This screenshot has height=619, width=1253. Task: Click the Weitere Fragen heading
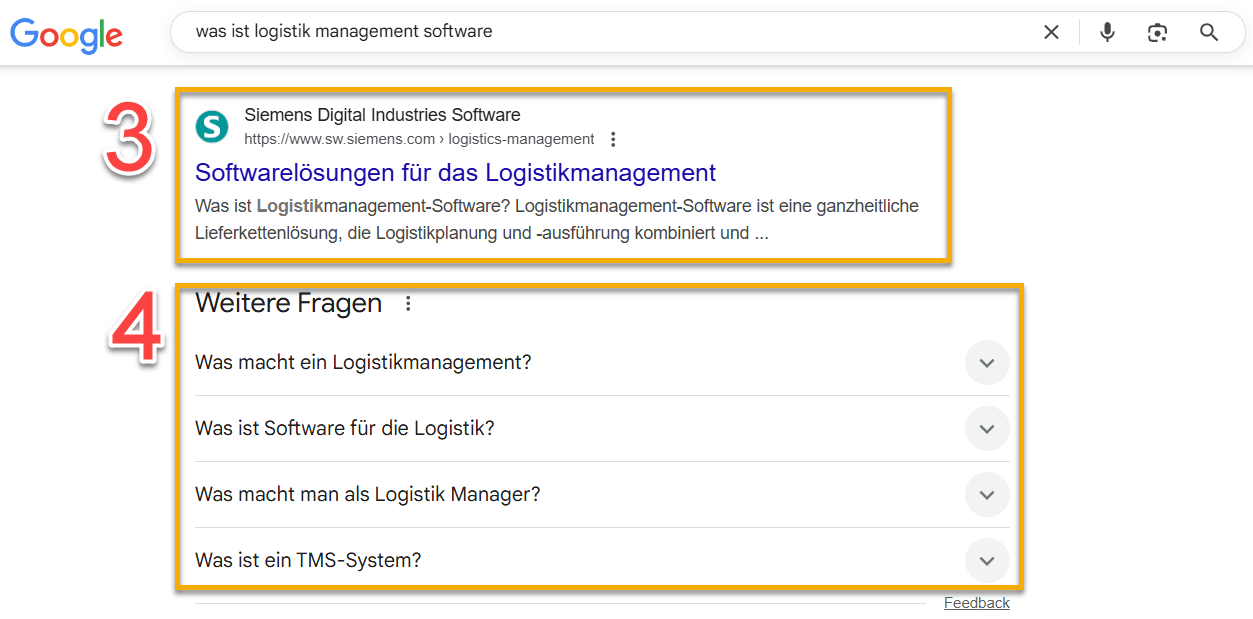coord(289,303)
